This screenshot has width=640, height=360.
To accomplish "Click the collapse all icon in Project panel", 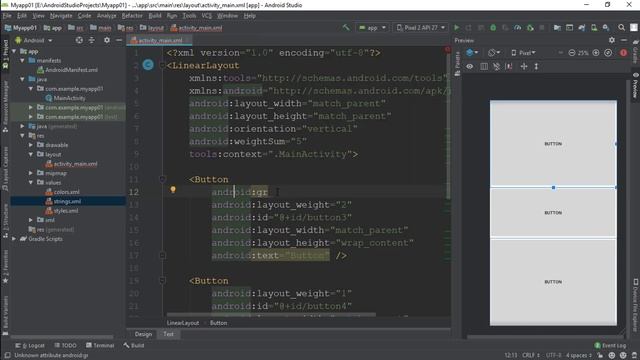I will click(91, 40).
